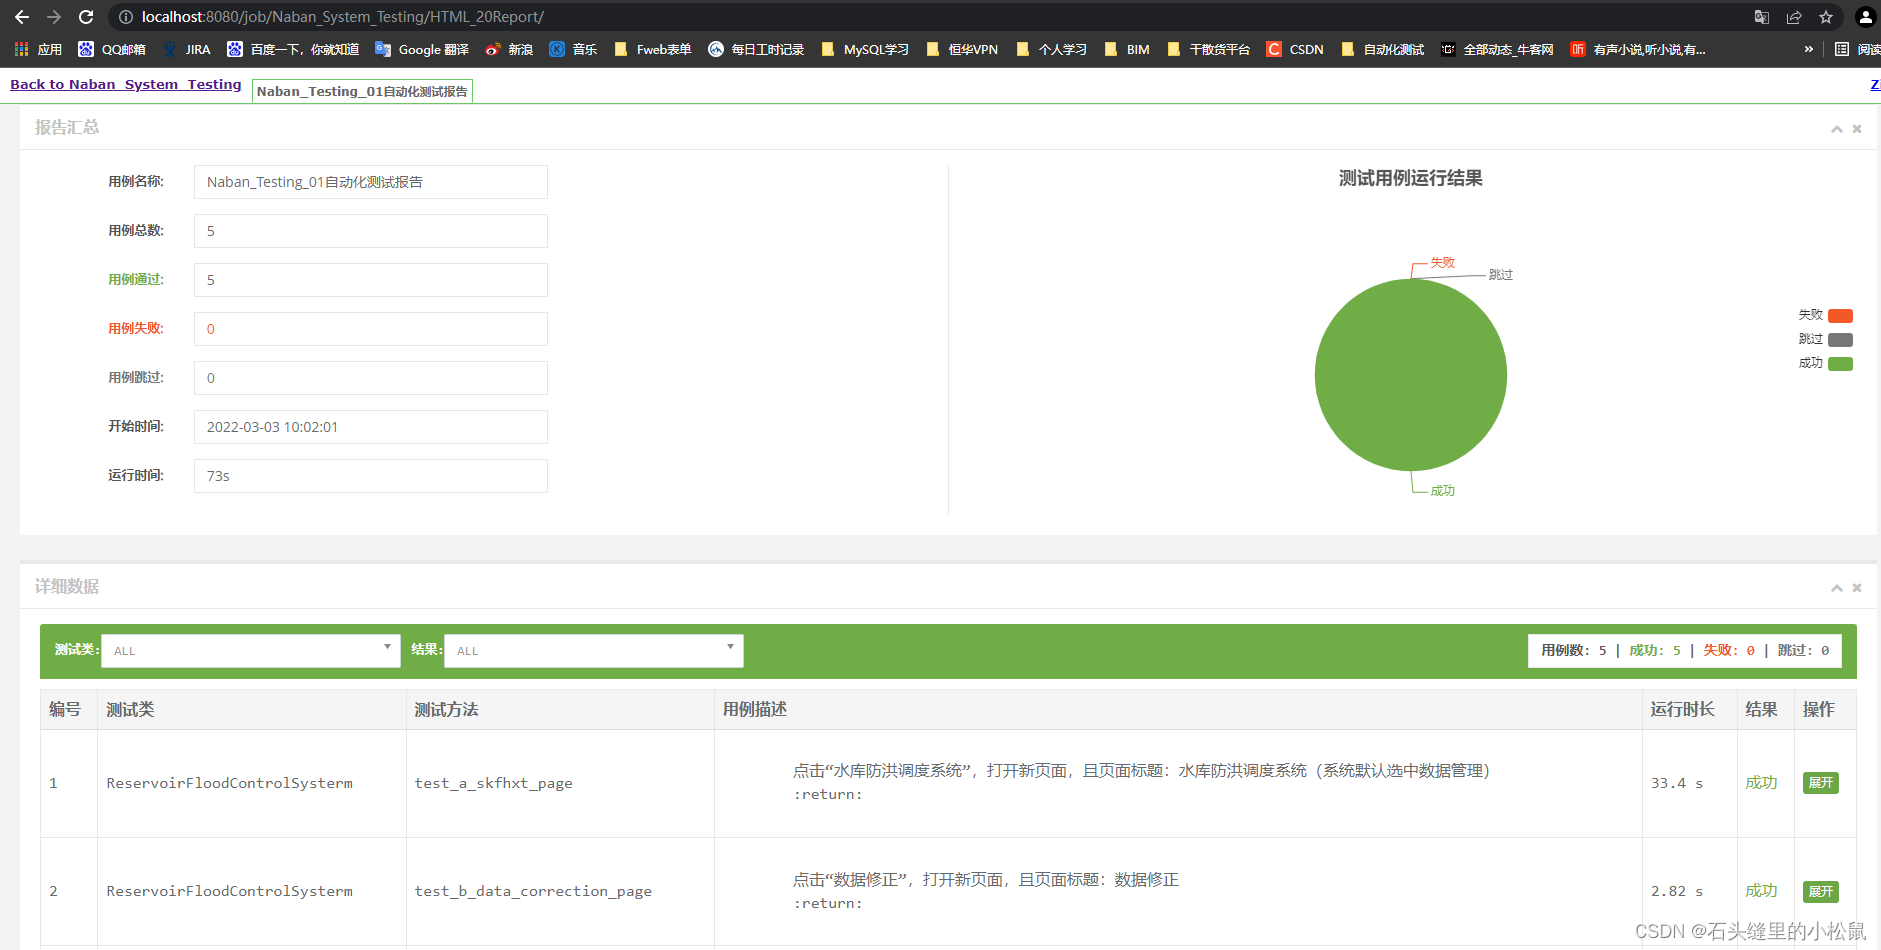Open the 有声小说 bookmark
Image resolution: width=1881 pixels, height=950 pixels.
coord(1638,49)
